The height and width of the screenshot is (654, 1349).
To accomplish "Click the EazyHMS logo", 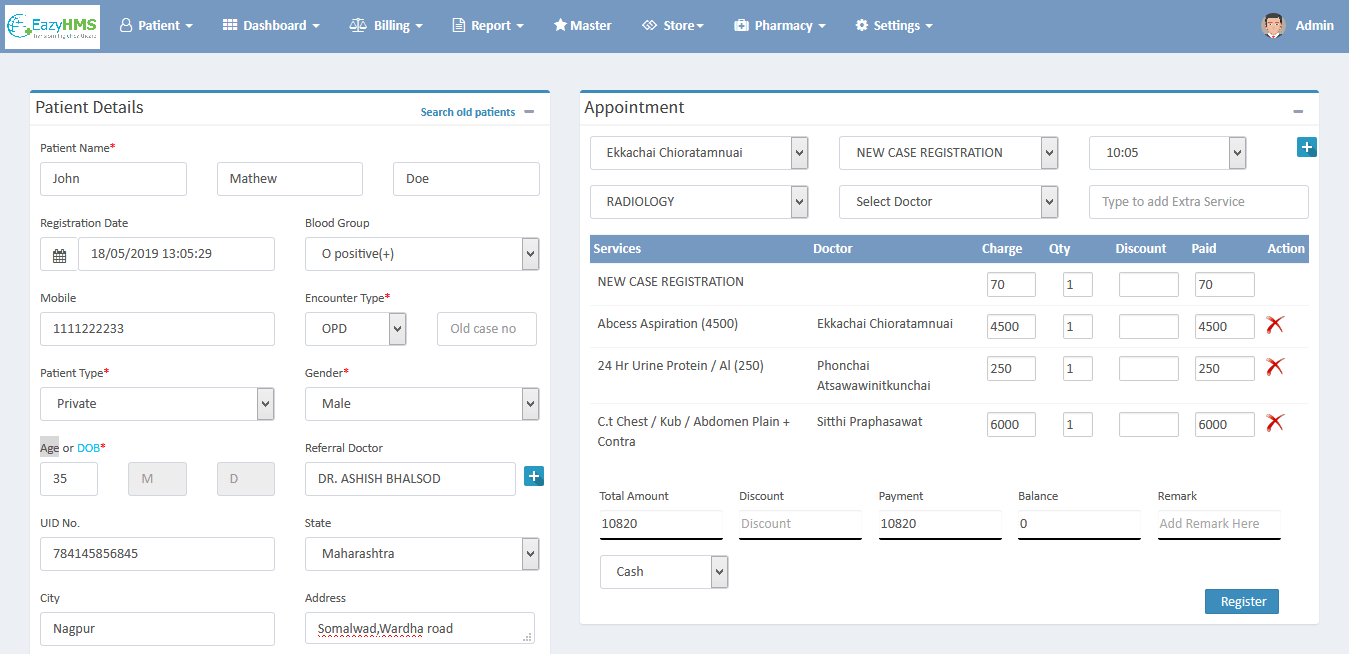I will (x=52, y=26).
